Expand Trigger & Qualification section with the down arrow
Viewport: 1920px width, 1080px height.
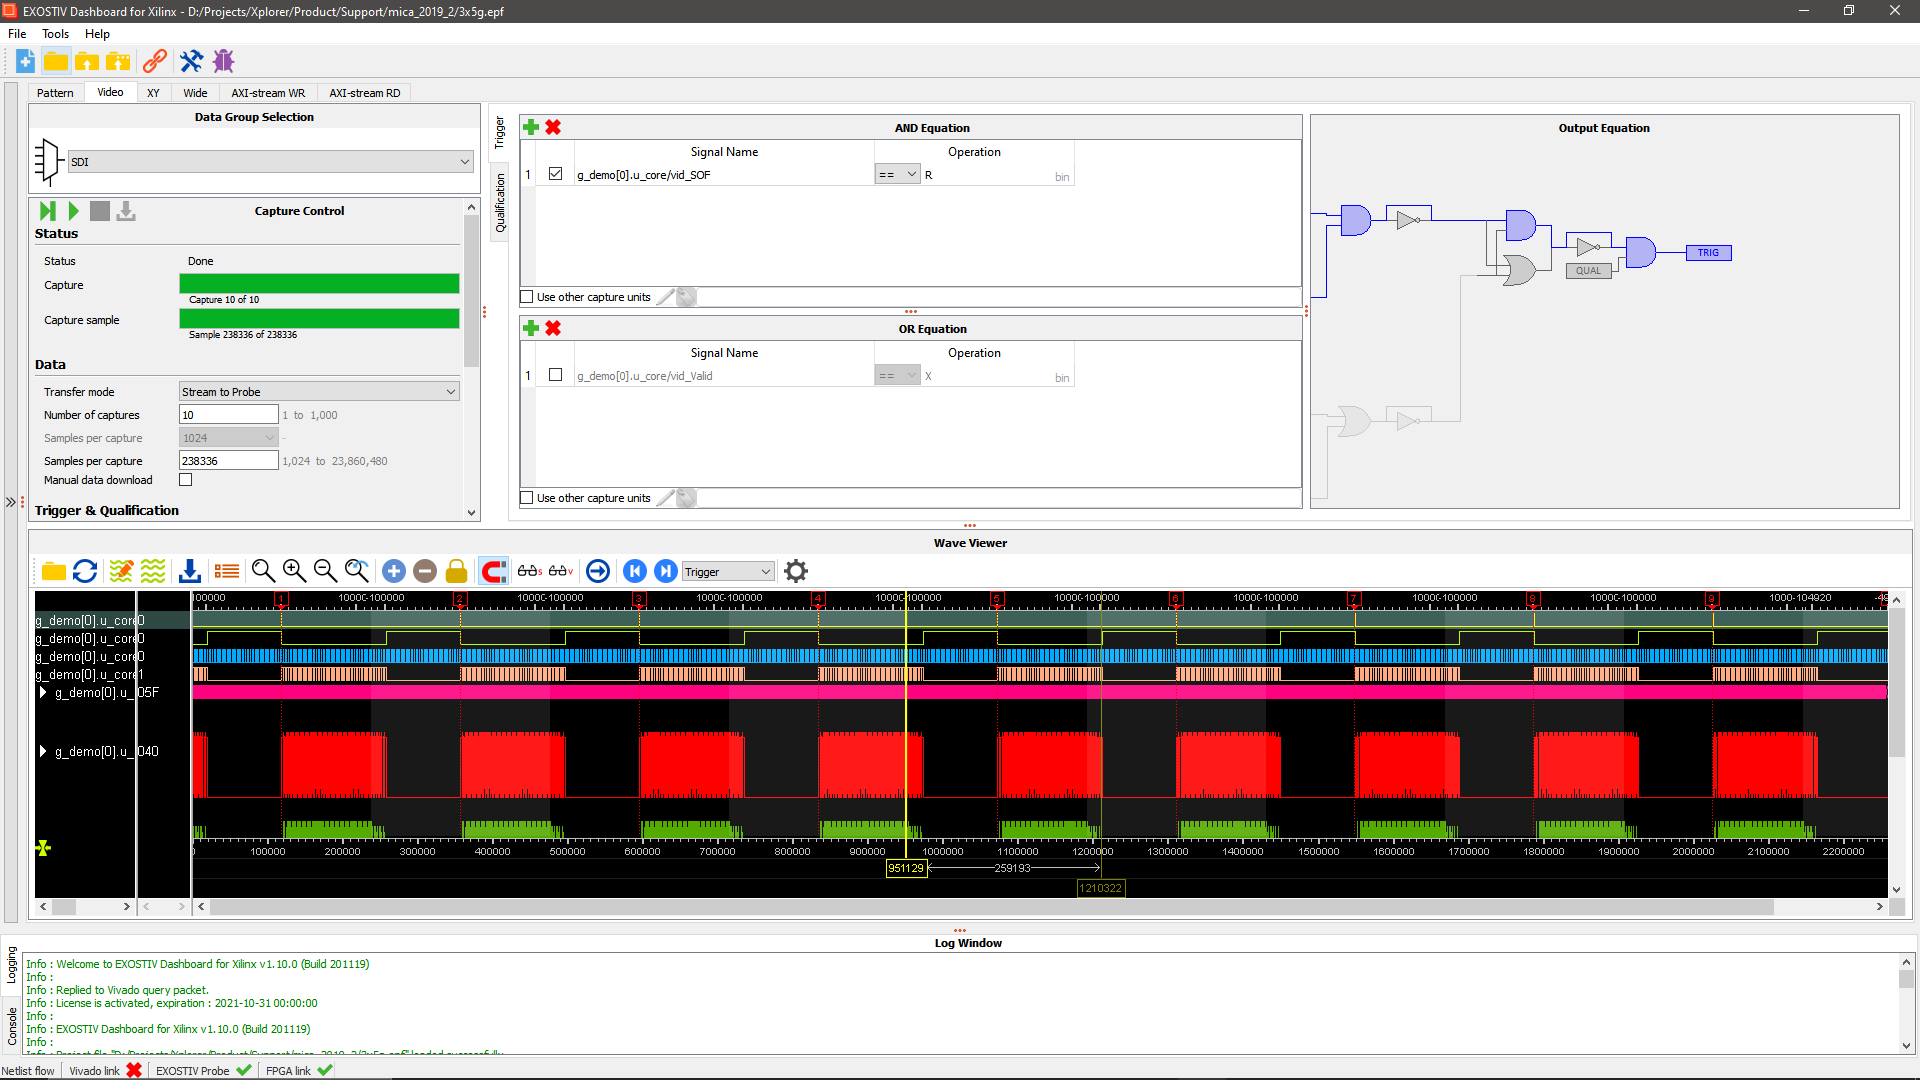click(472, 512)
